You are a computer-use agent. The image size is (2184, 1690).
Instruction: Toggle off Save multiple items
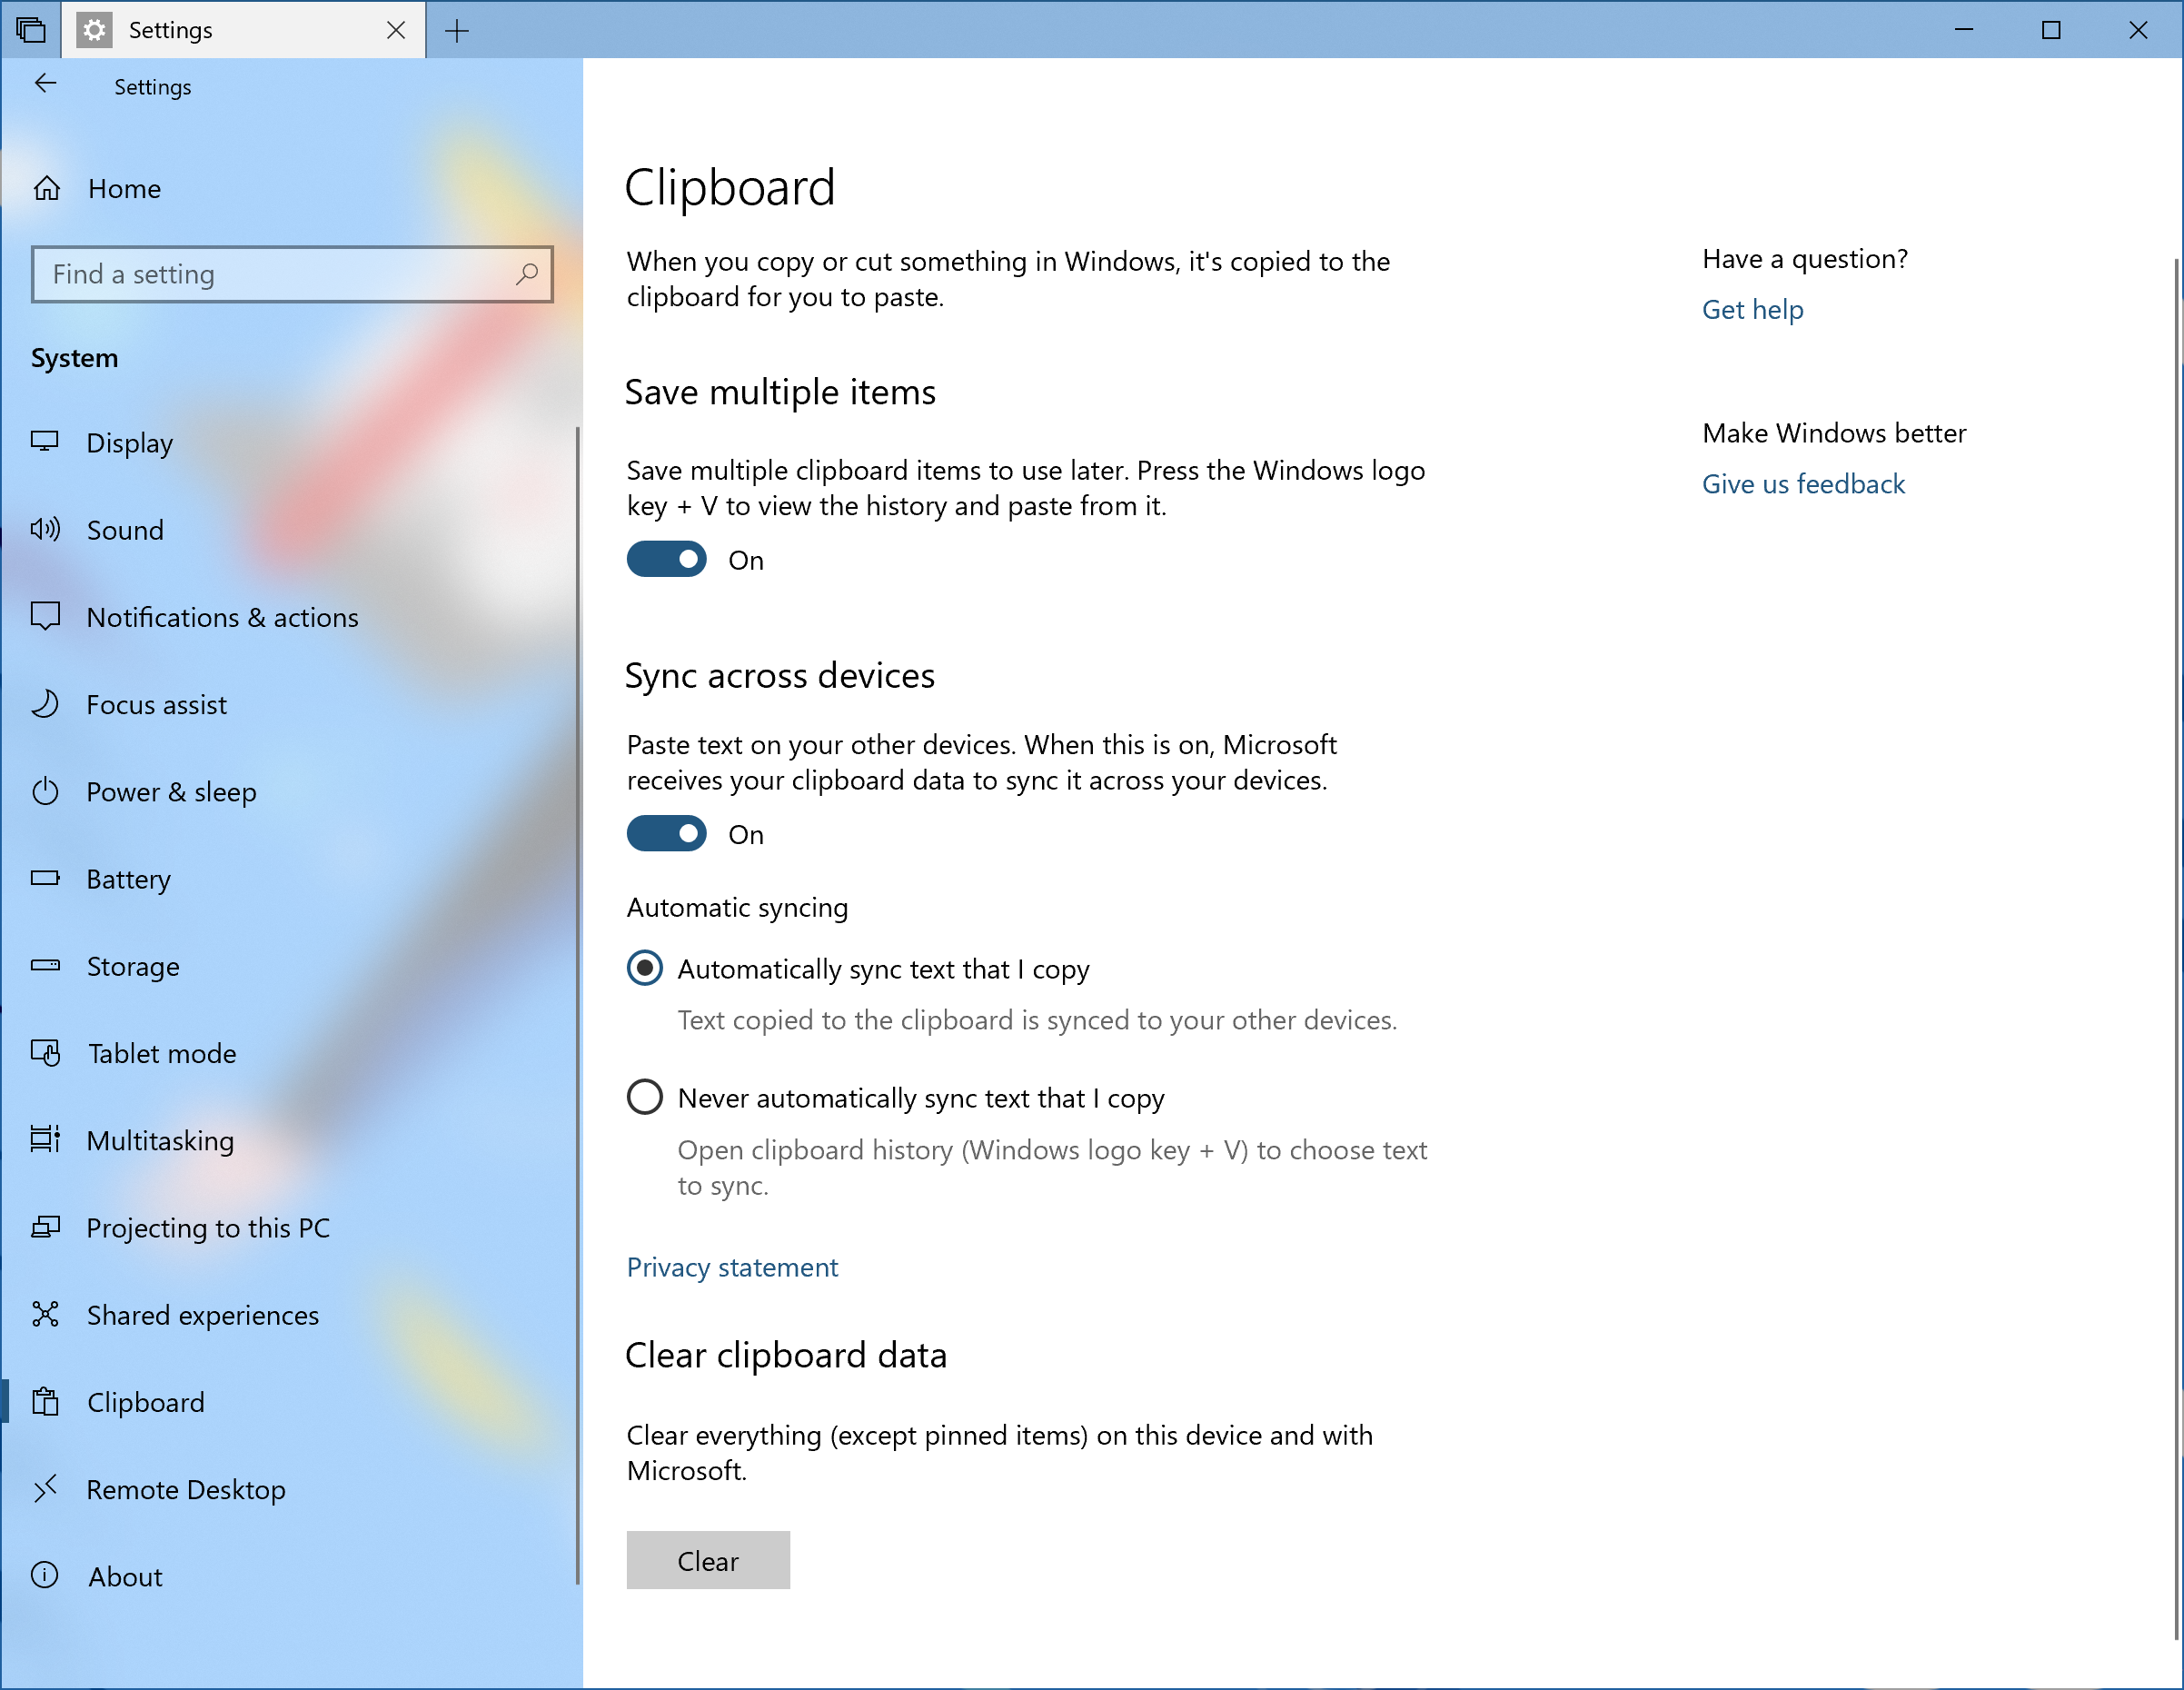(x=666, y=559)
